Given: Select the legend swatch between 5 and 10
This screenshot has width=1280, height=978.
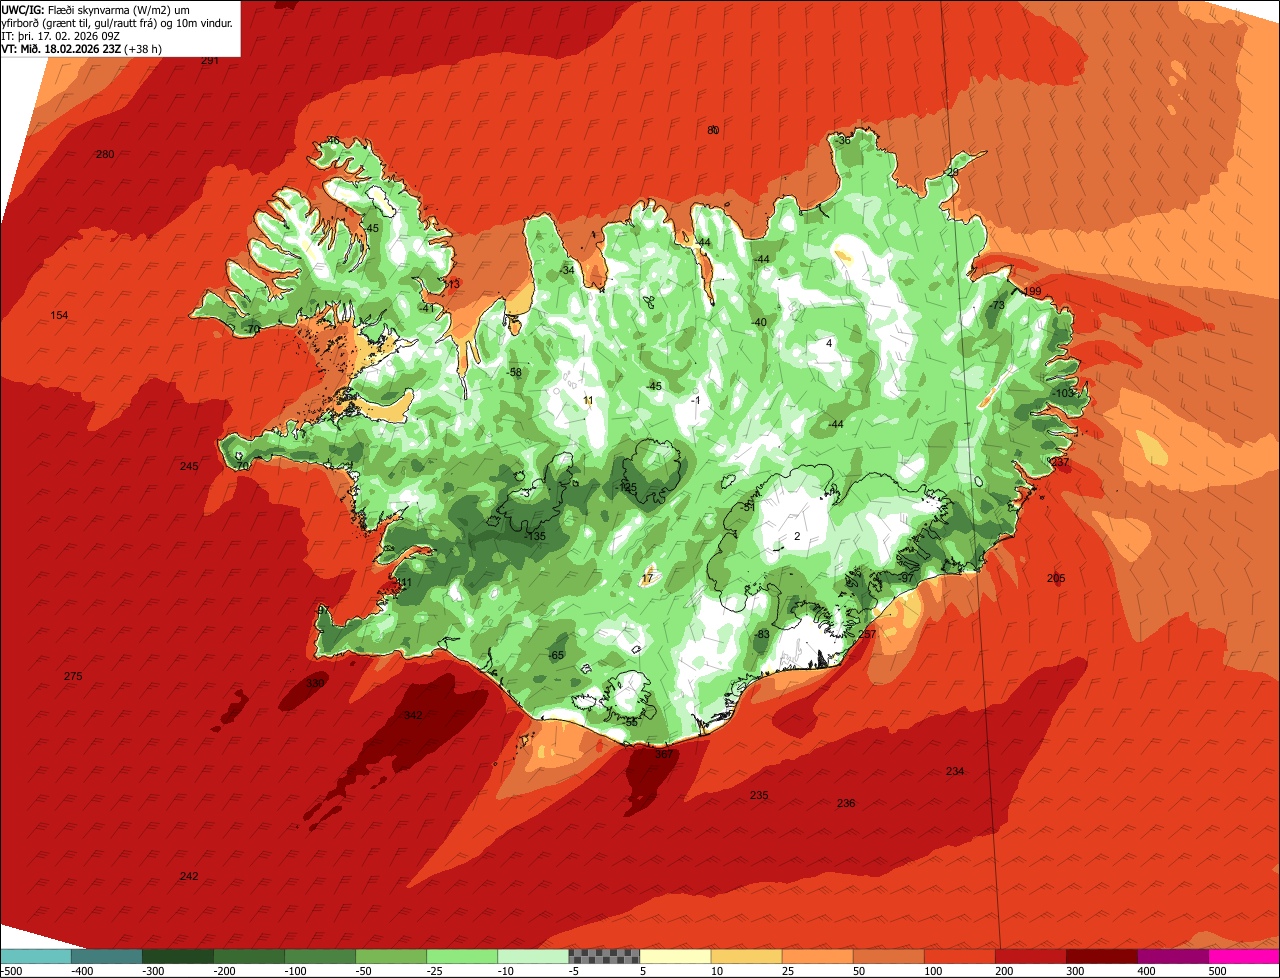Looking at the screenshot, I should [675, 956].
